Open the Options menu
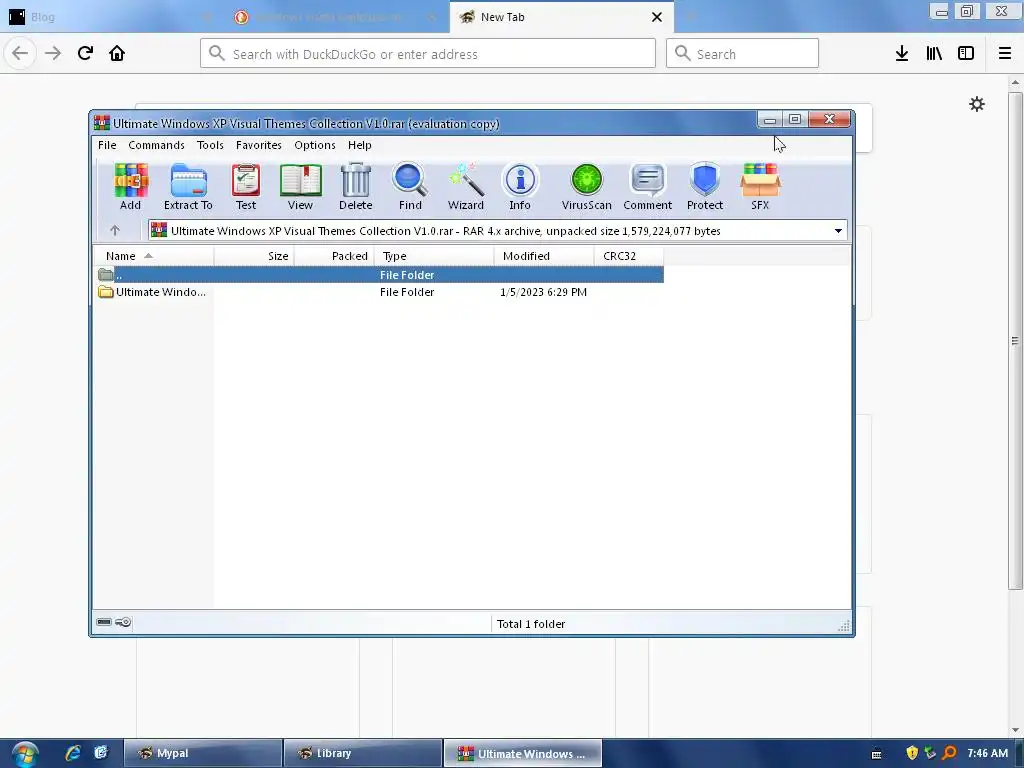 pyautogui.click(x=315, y=145)
